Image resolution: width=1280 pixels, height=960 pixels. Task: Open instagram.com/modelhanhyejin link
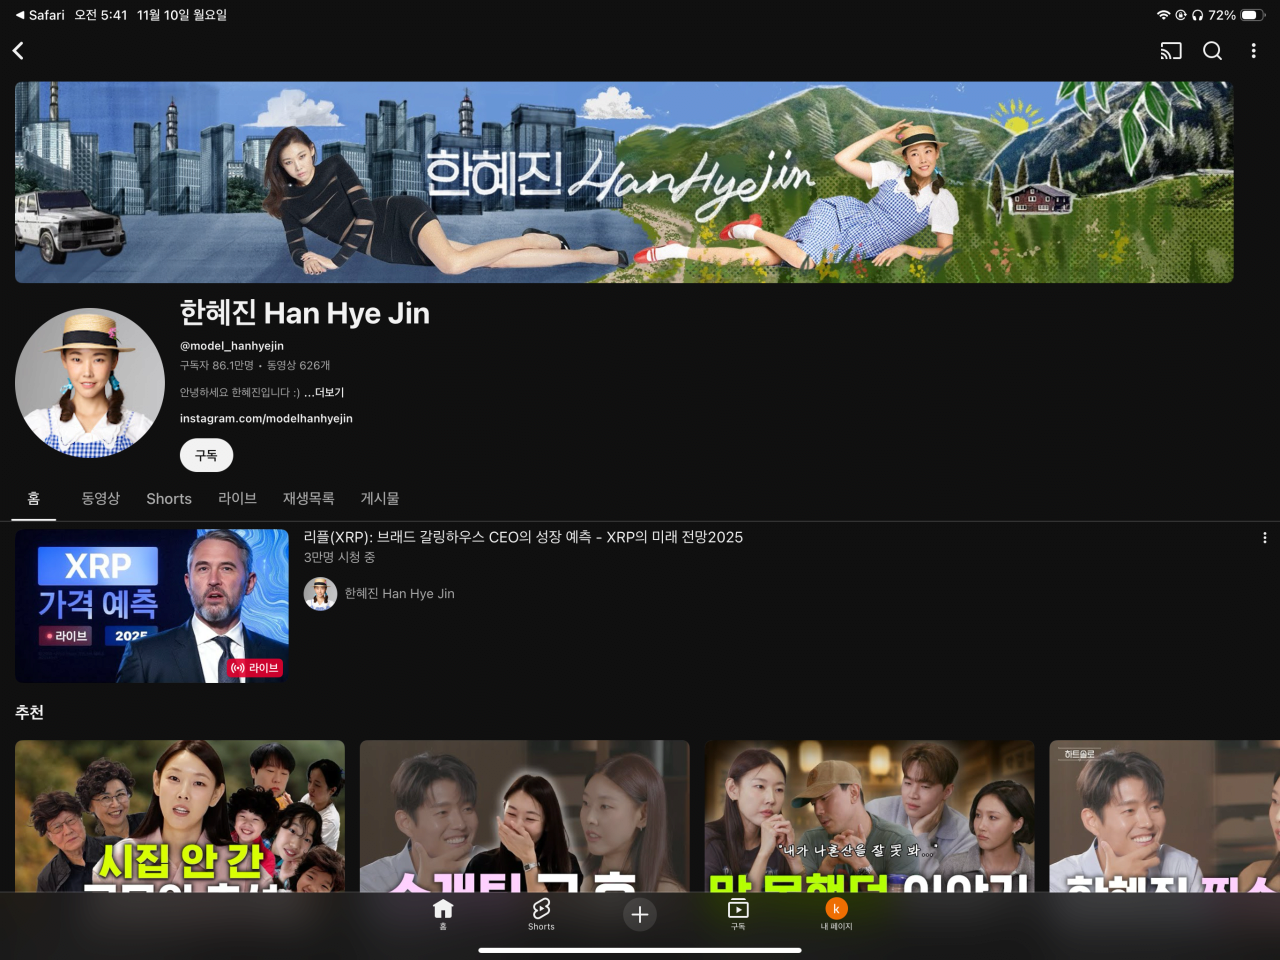click(x=266, y=419)
